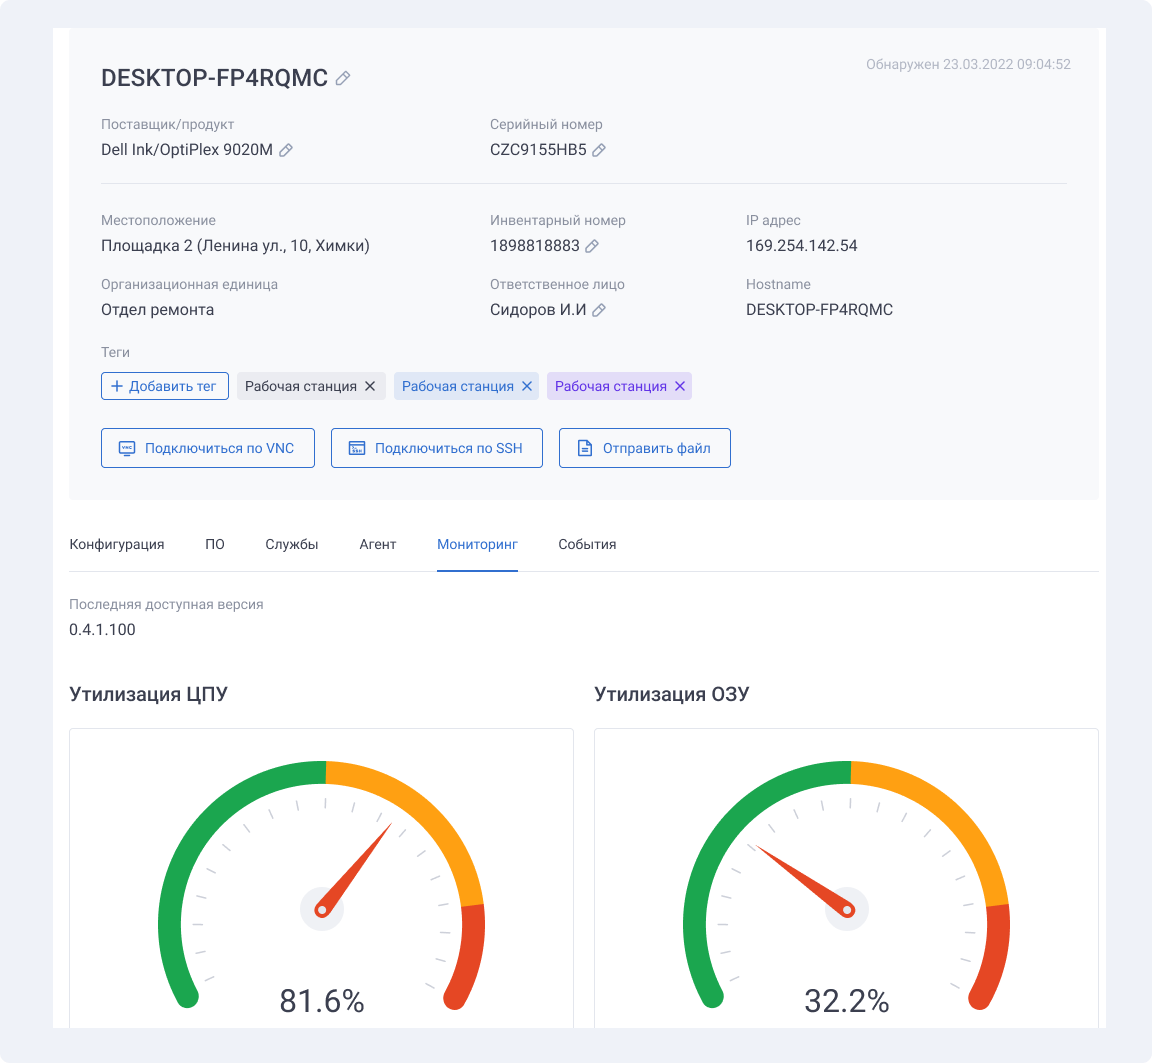Edit serial number CZC9155HB5 pencil icon
Viewport: 1152px width, 1063px height.
[x=599, y=150]
